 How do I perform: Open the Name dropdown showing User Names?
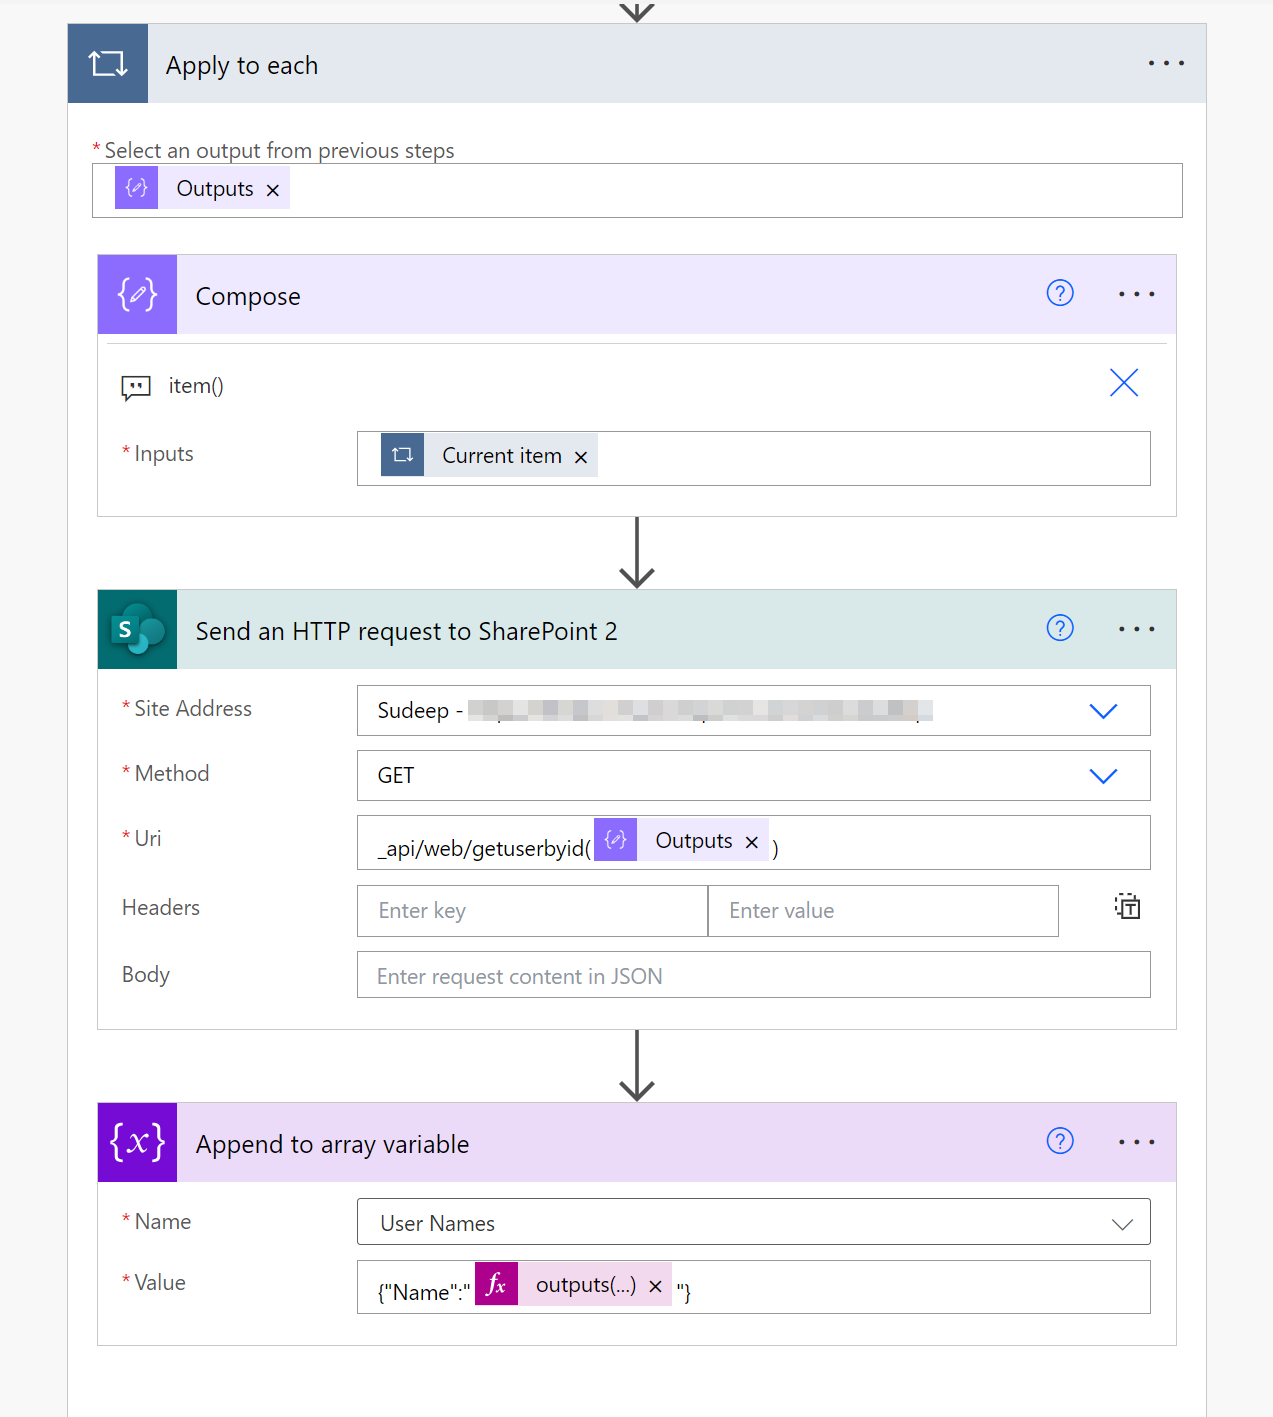point(1122,1224)
